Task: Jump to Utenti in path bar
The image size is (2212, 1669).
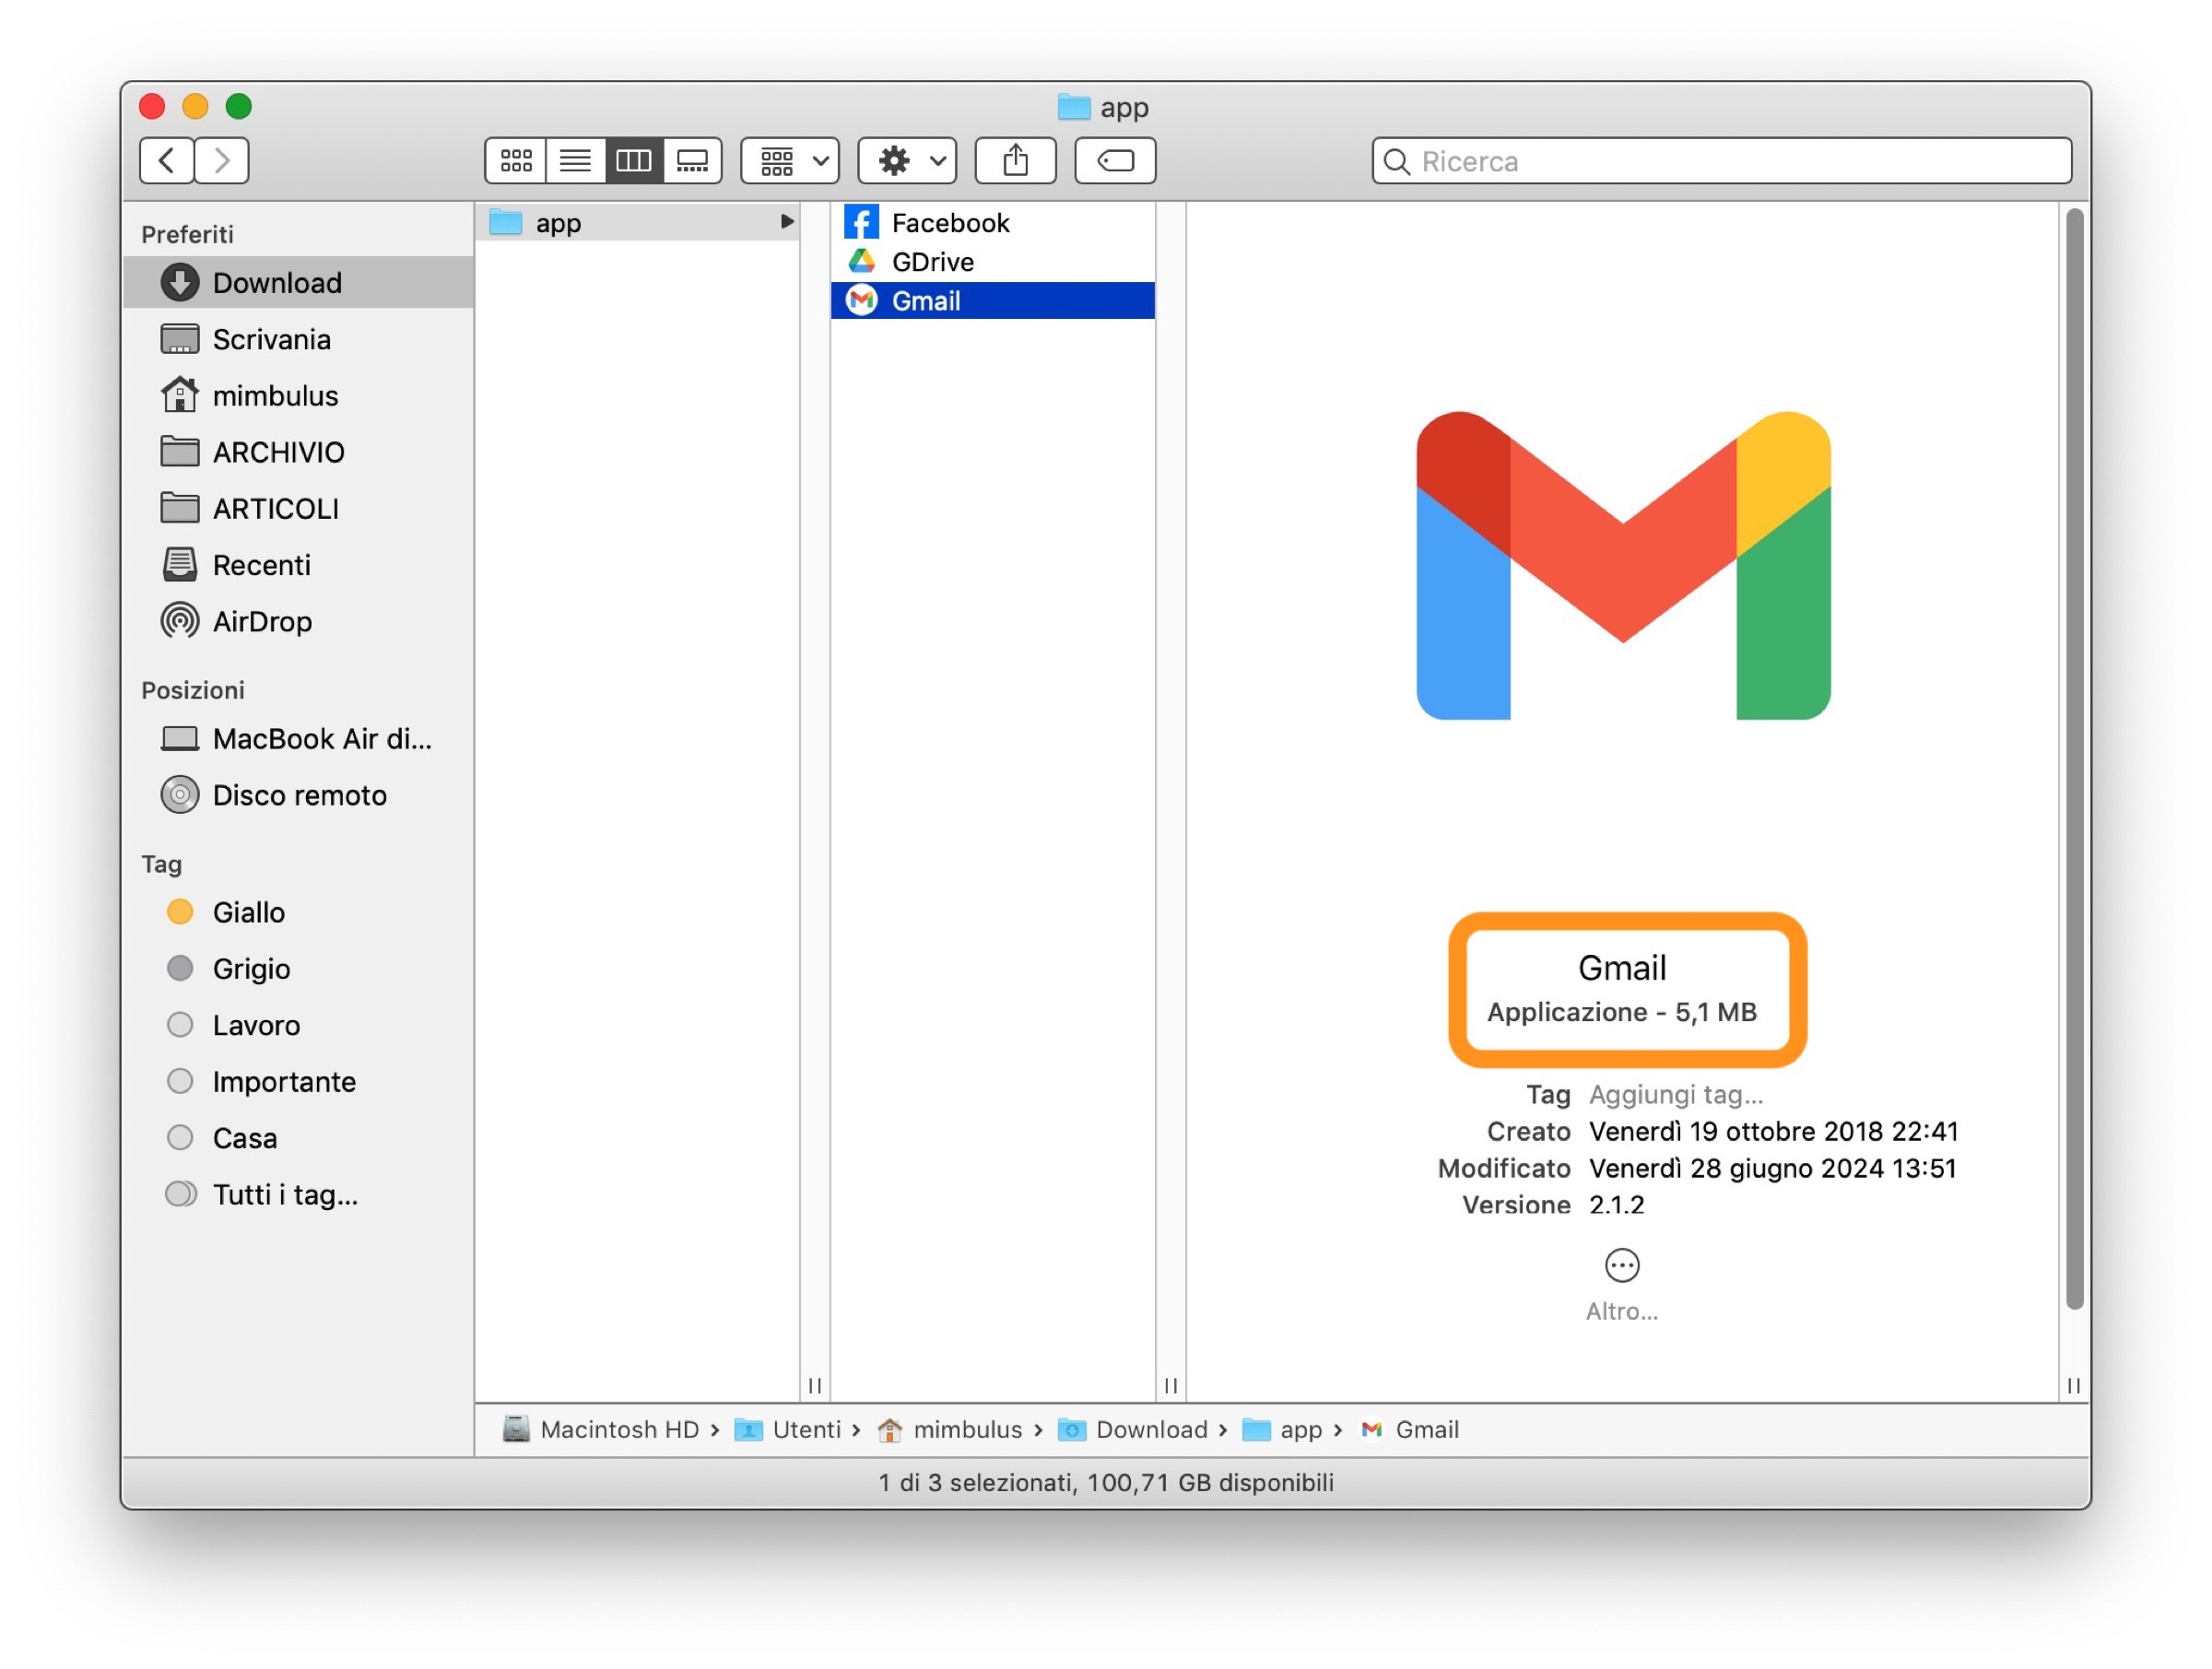Action: coord(805,1430)
